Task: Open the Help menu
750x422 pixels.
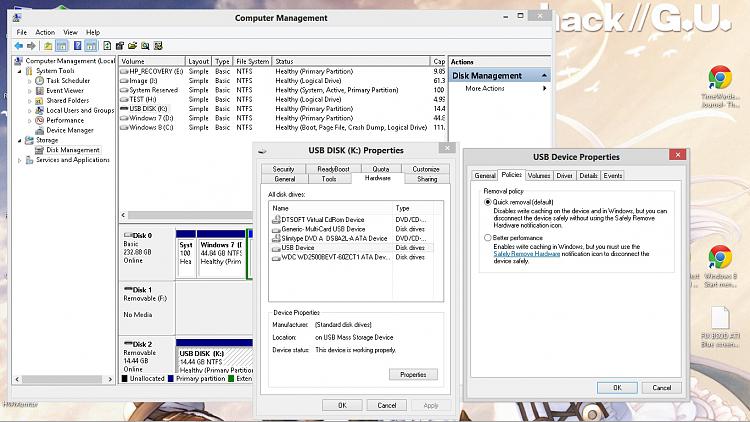Action: (x=93, y=33)
